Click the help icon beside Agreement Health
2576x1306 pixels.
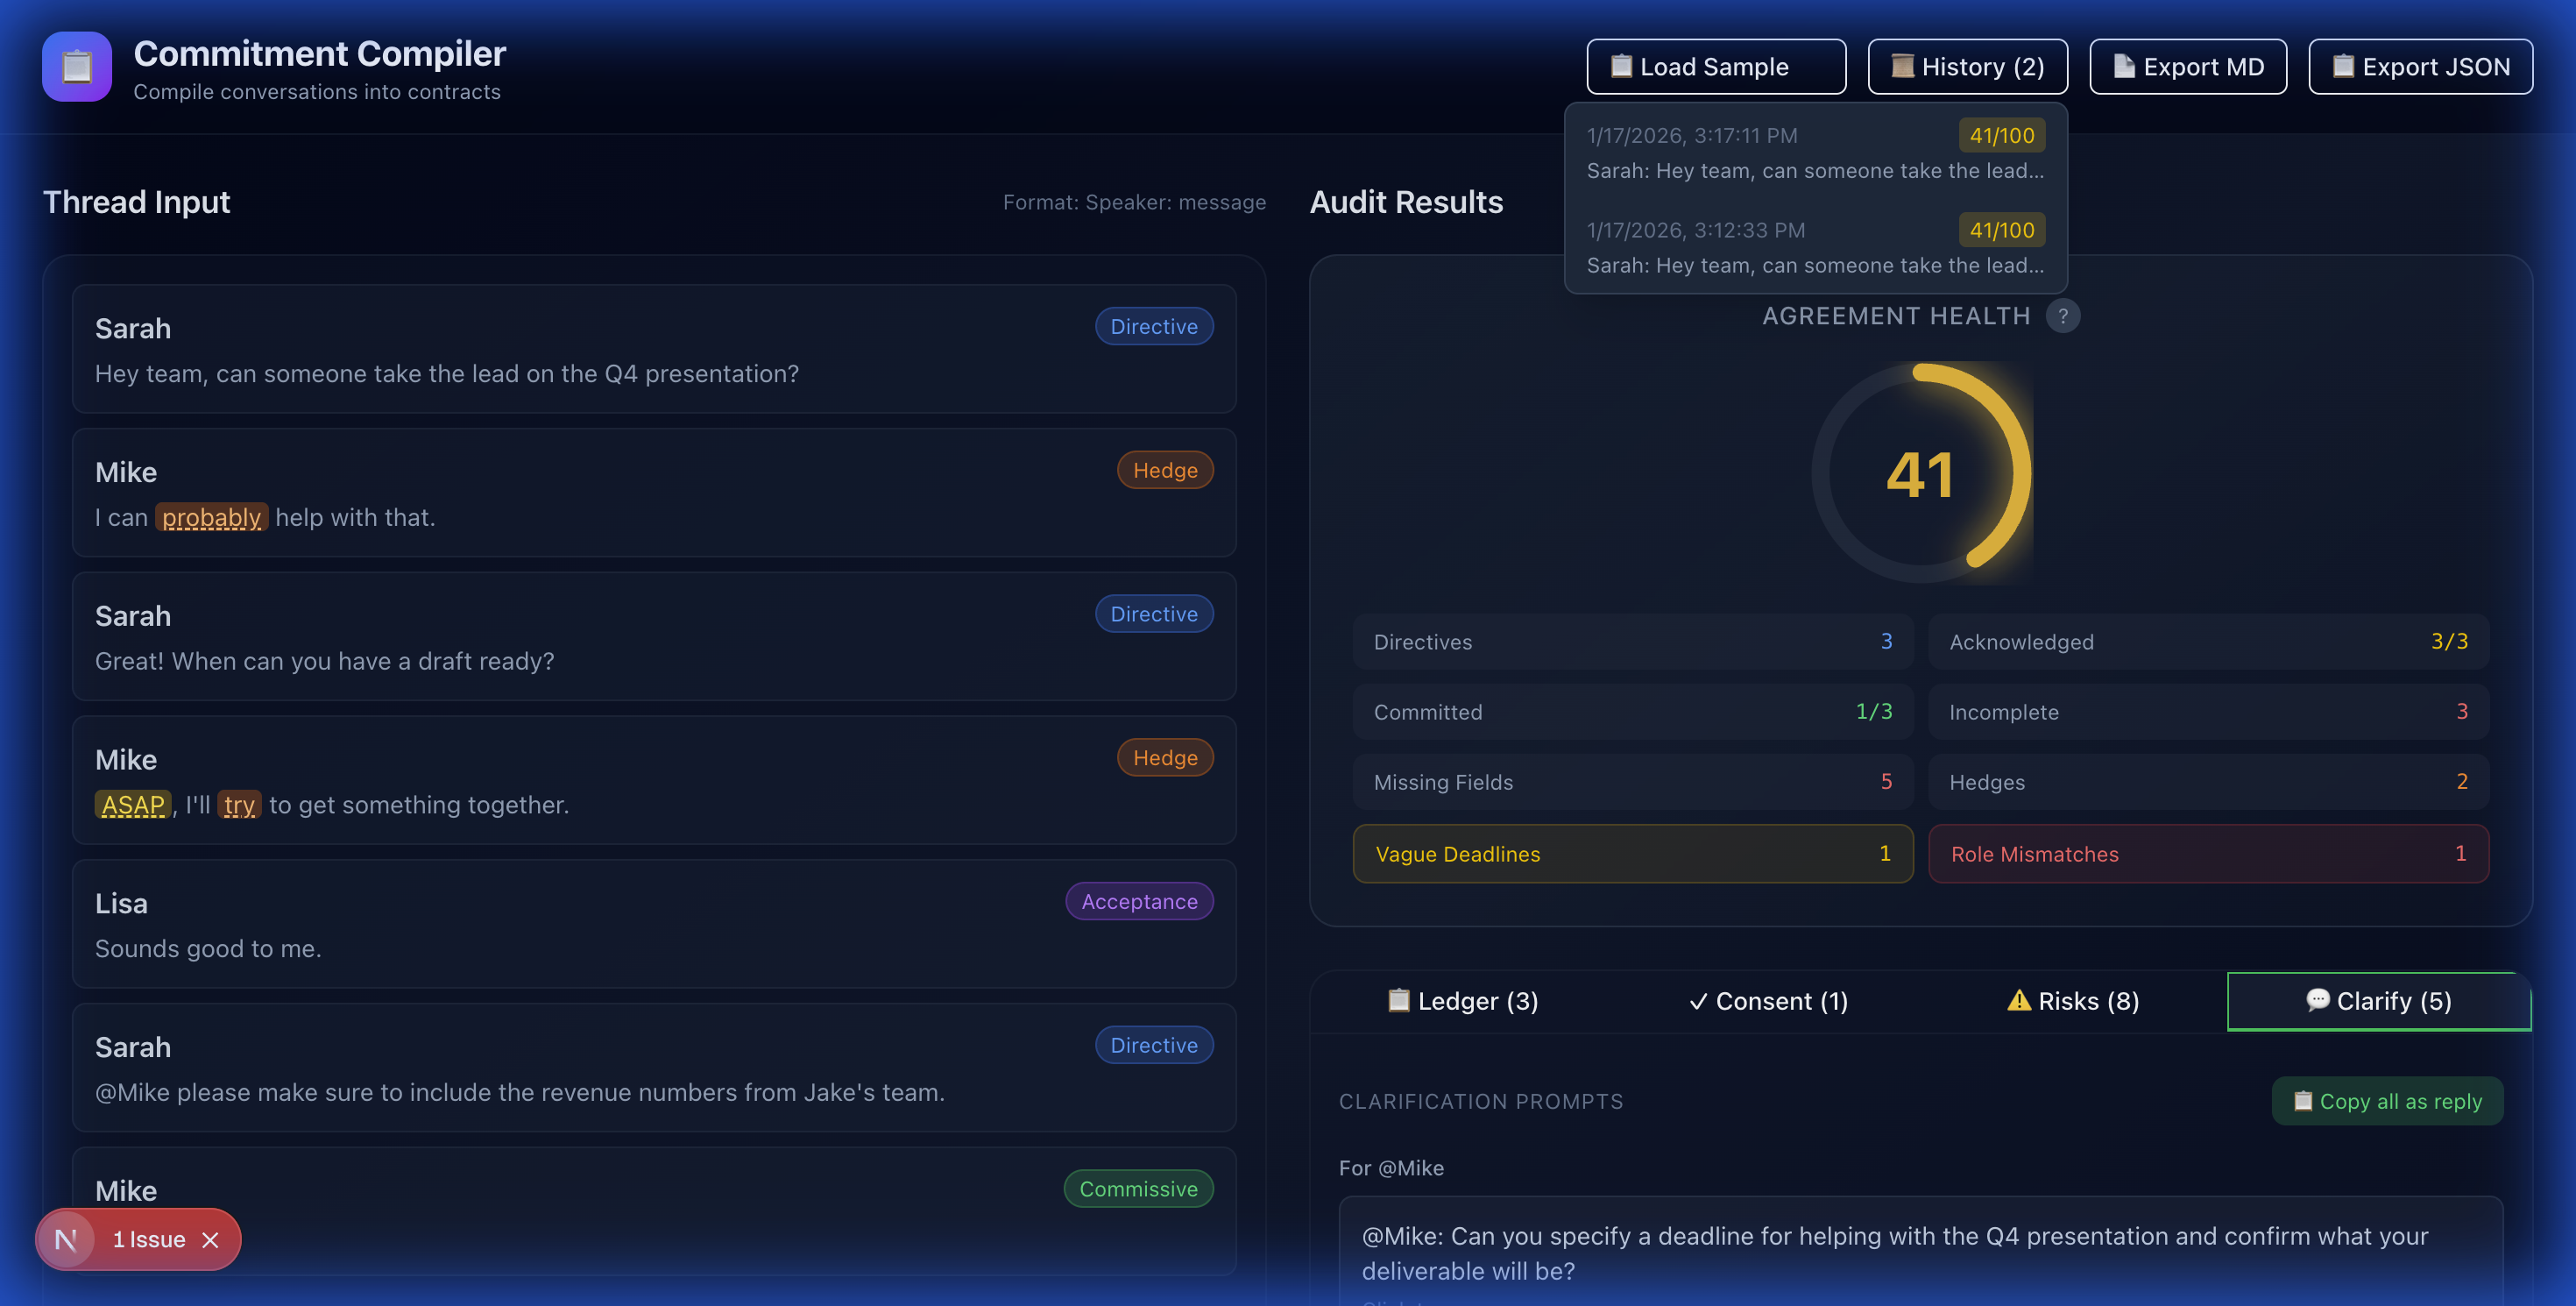(2062, 316)
